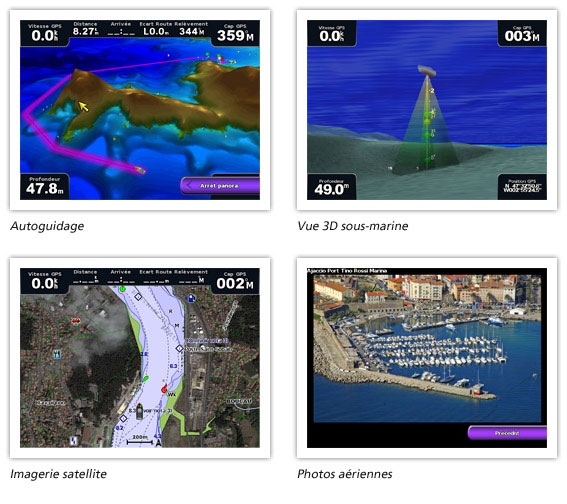Select the Position GPS coordinates box
Screen dimensions: 567x504
(522, 187)
